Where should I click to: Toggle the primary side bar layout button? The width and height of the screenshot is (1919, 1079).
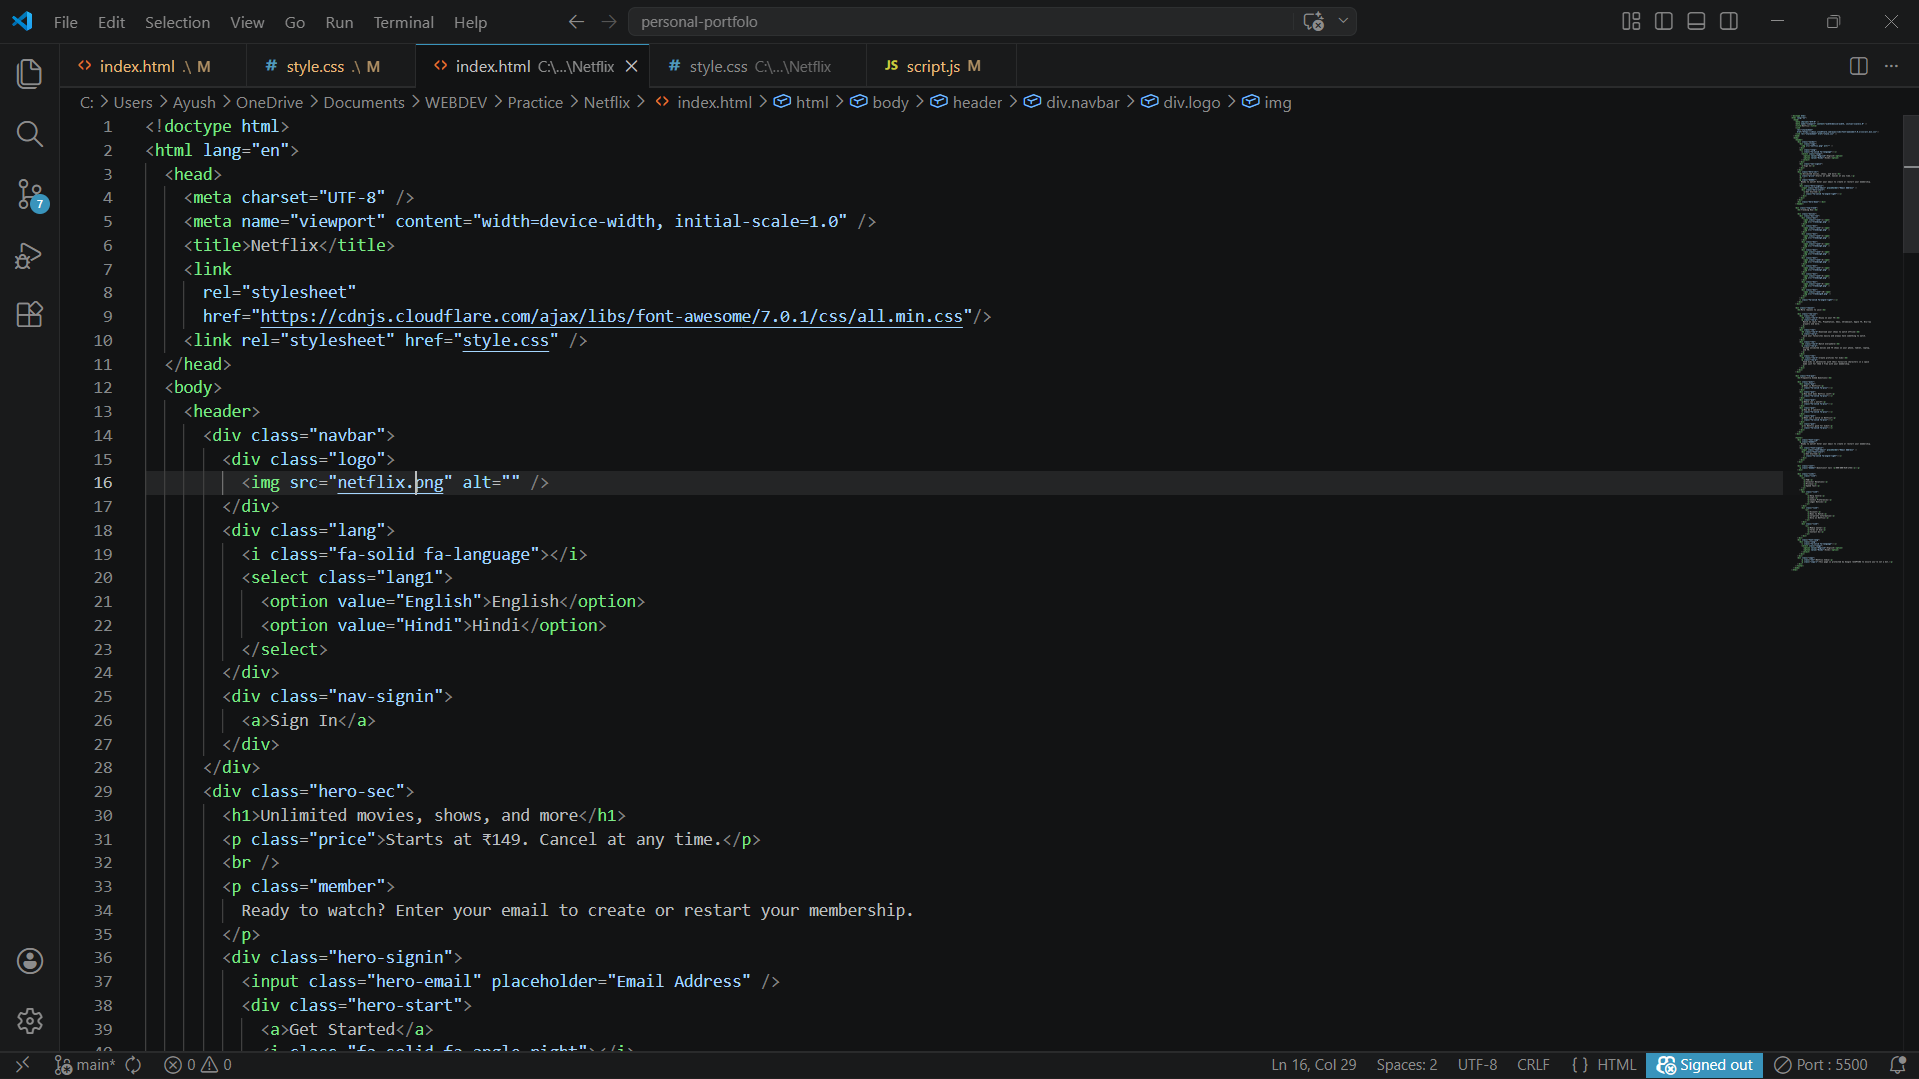click(1664, 21)
